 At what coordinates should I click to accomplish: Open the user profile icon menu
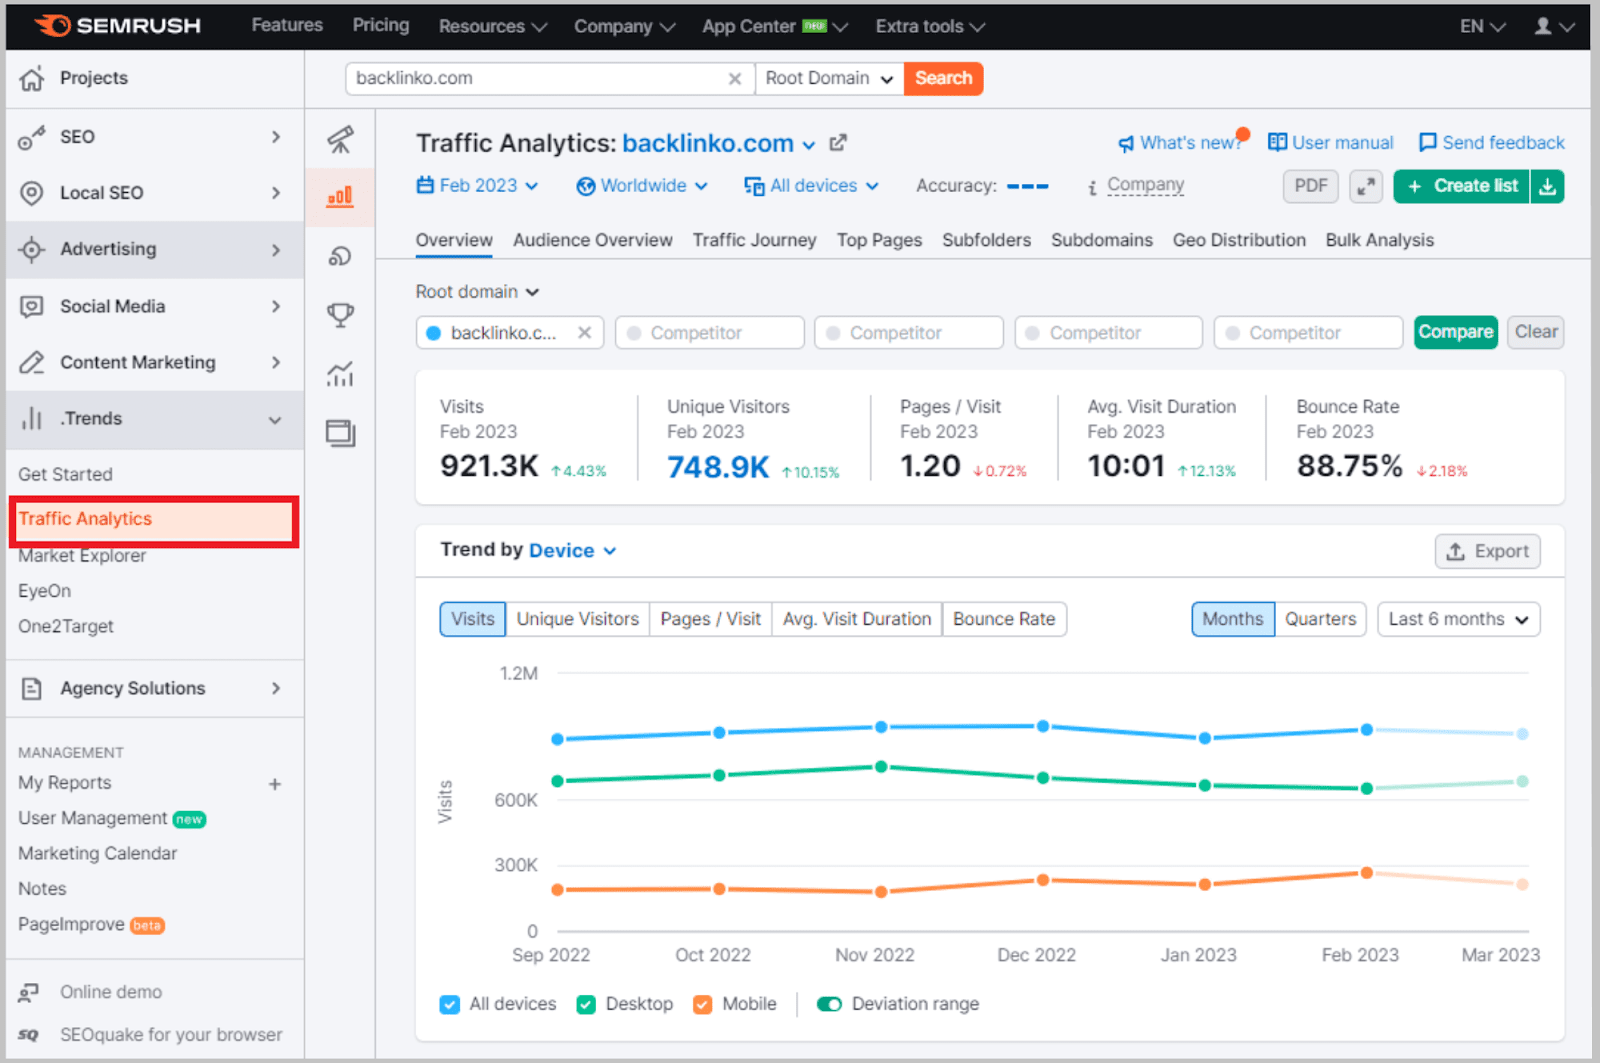(x=1553, y=26)
